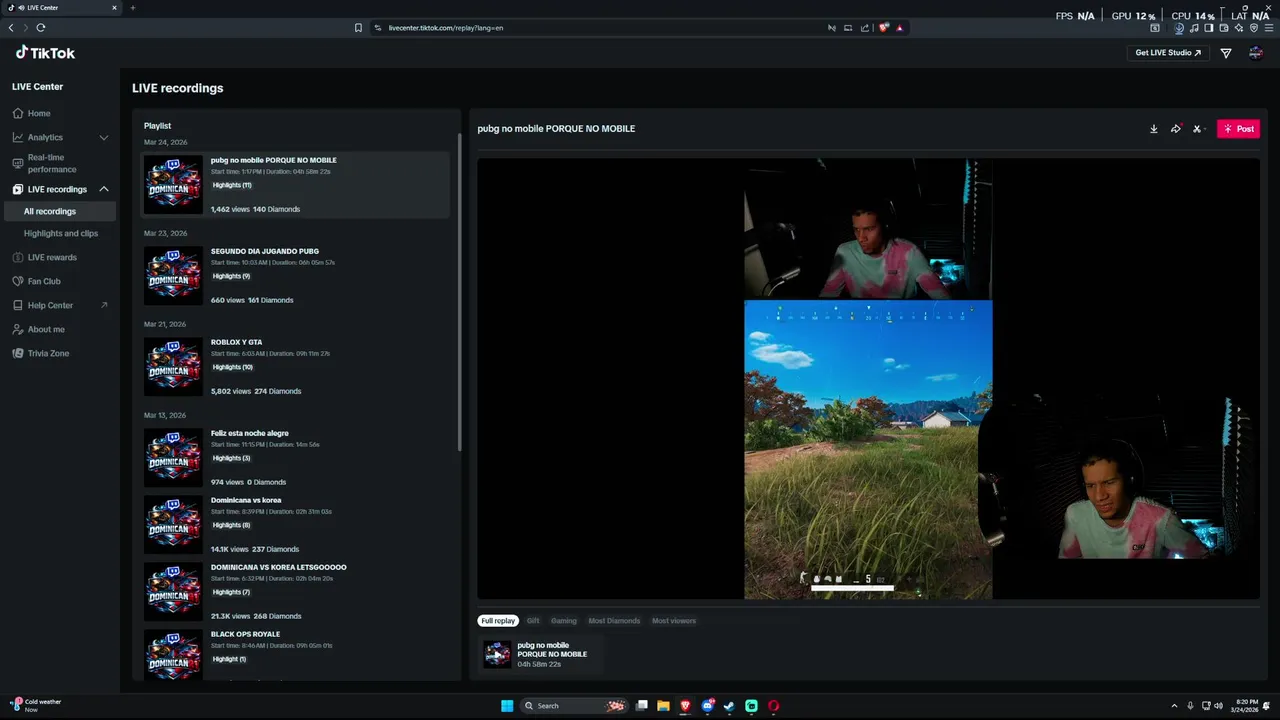
Task: Switch to the Gaming tab
Action: click(564, 621)
